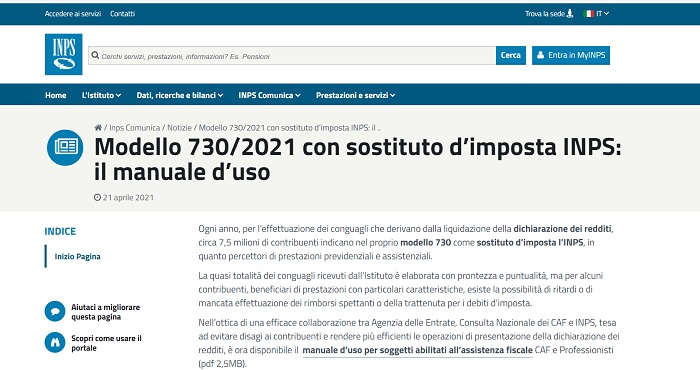Image resolution: width=700 pixels, height=370 pixels.
Task: Click the news article round icon
Action: (65, 147)
